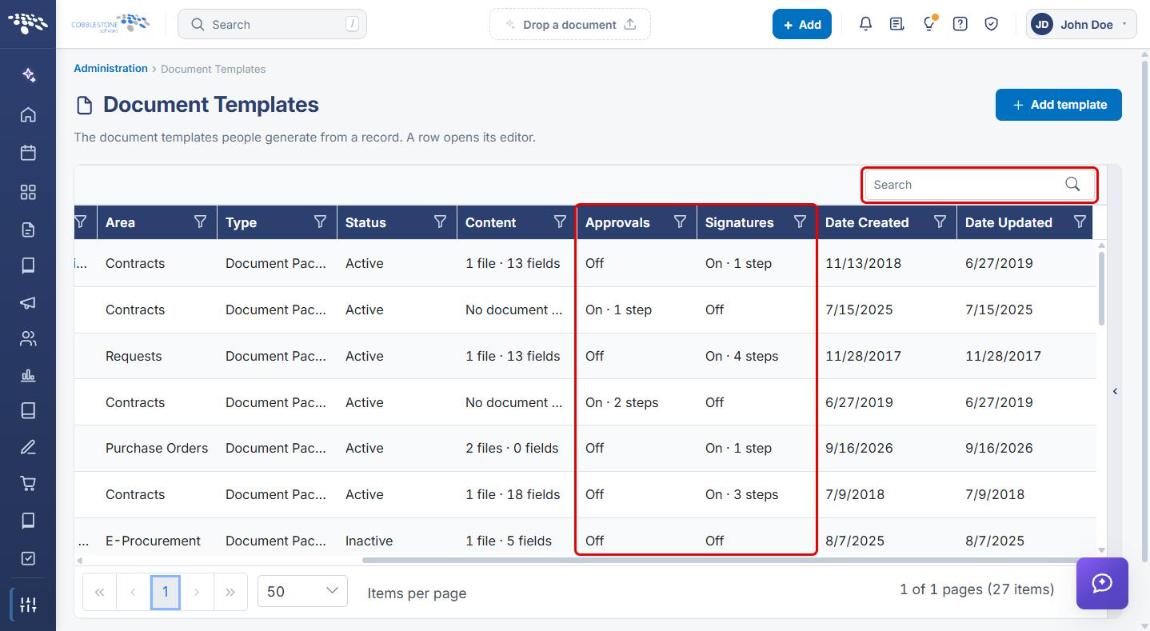Go to the next results page

point(197,591)
